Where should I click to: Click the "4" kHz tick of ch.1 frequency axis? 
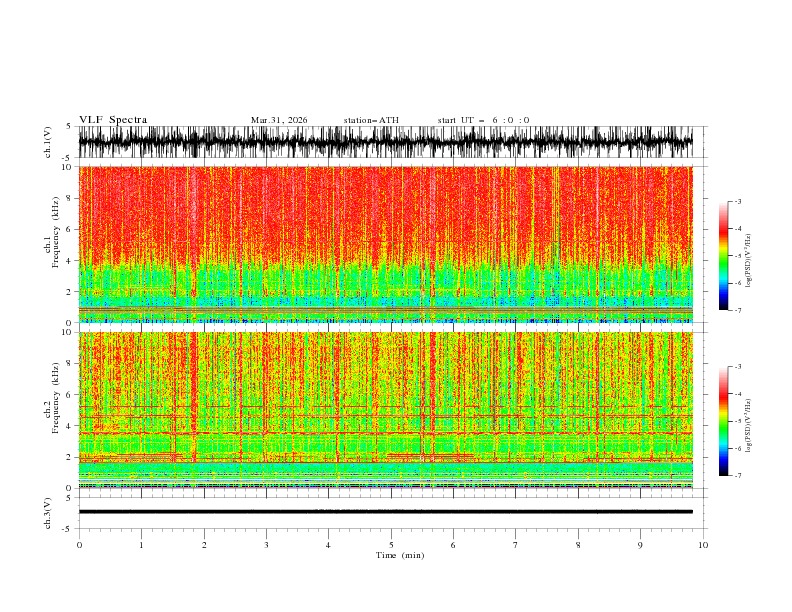tap(69, 261)
